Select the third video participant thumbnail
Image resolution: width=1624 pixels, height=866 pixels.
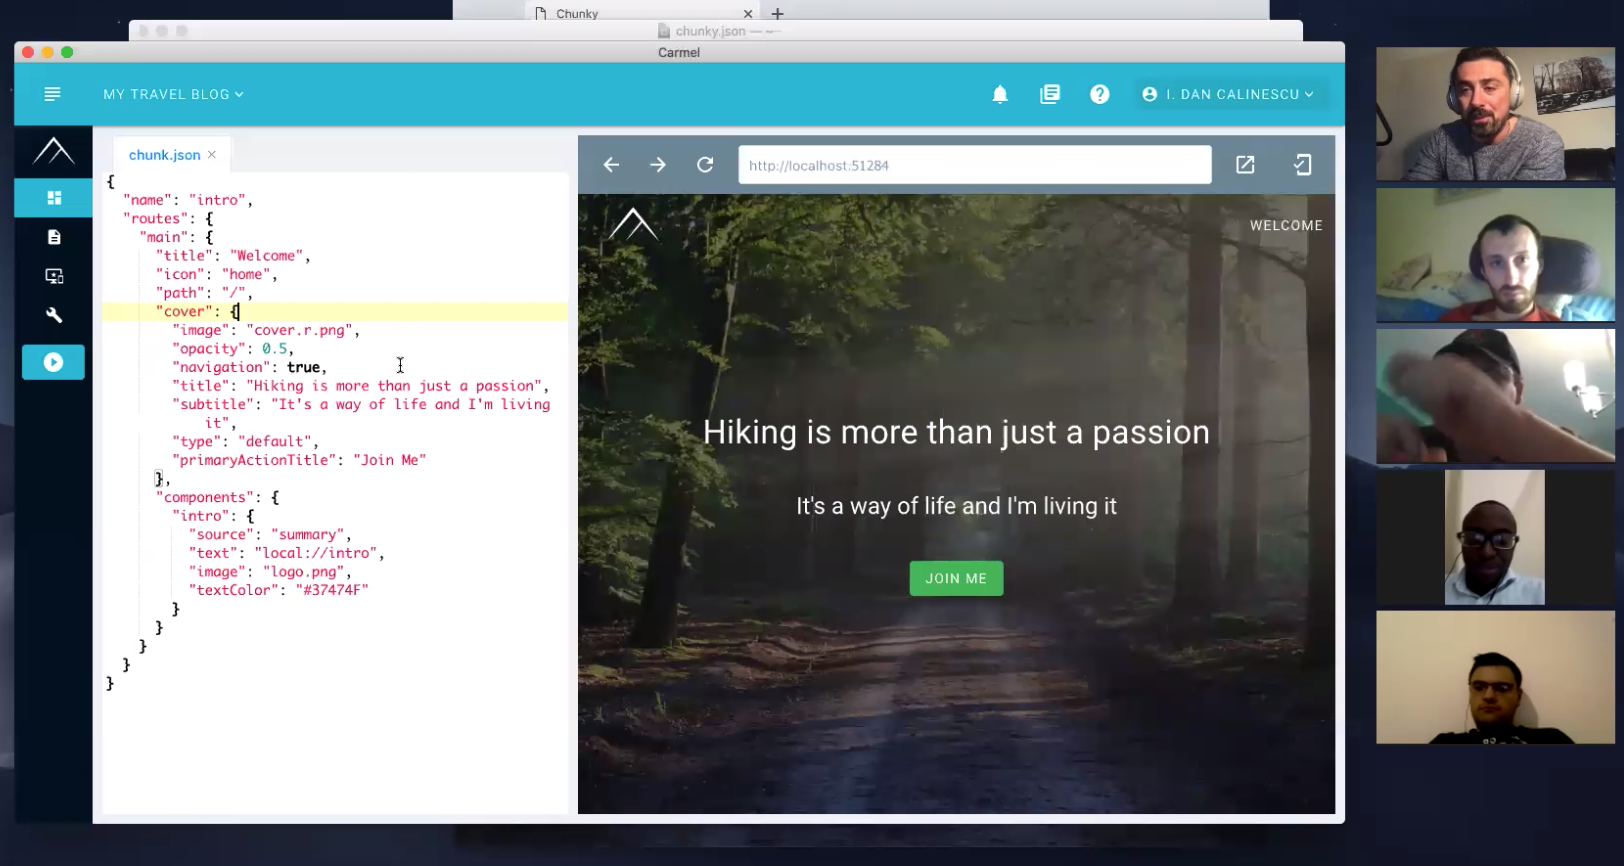(x=1495, y=396)
